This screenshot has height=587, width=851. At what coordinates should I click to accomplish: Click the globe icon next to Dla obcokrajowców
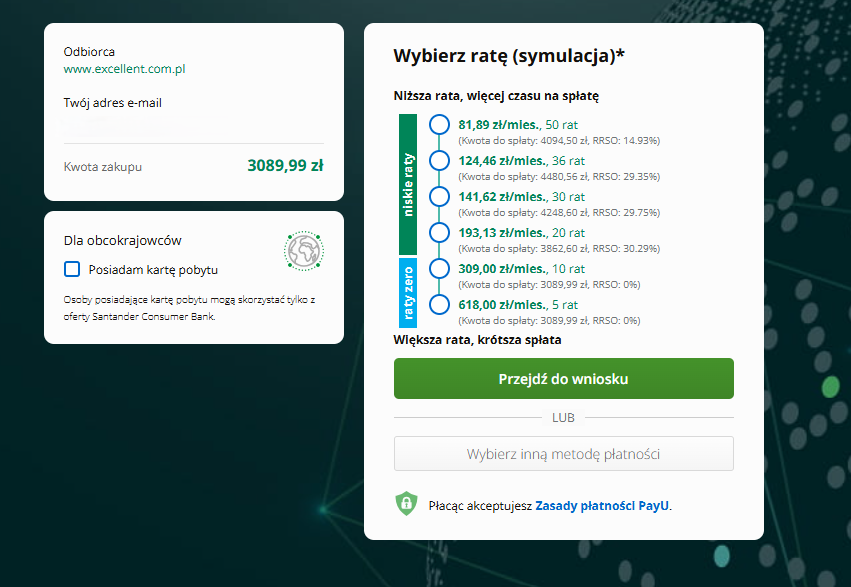point(303,250)
